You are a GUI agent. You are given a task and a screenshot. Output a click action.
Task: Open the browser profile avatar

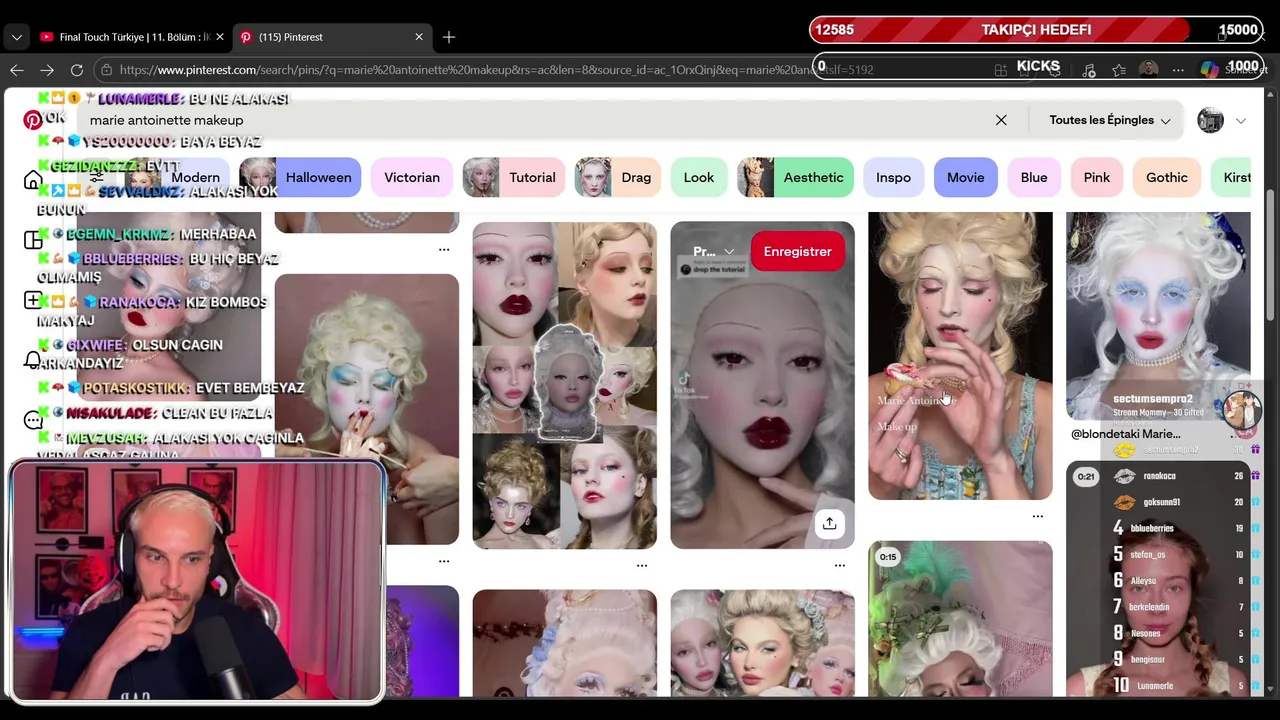(x=1149, y=70)
